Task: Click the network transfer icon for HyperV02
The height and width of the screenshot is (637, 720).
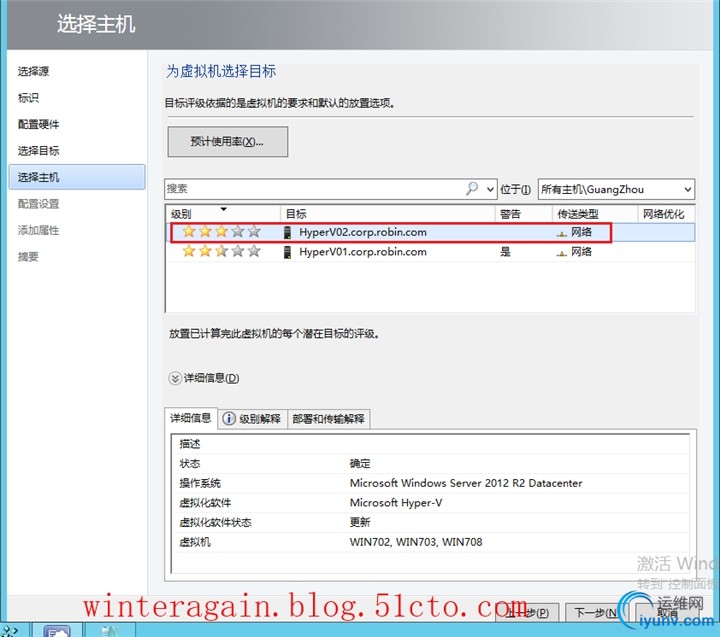Action: point(561,234)
